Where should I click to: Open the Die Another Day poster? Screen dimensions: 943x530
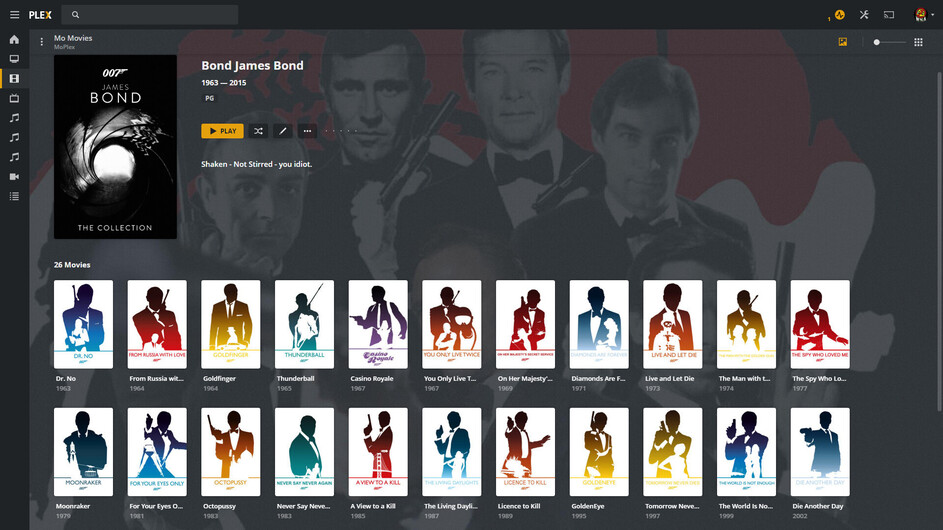click(820, 452)
